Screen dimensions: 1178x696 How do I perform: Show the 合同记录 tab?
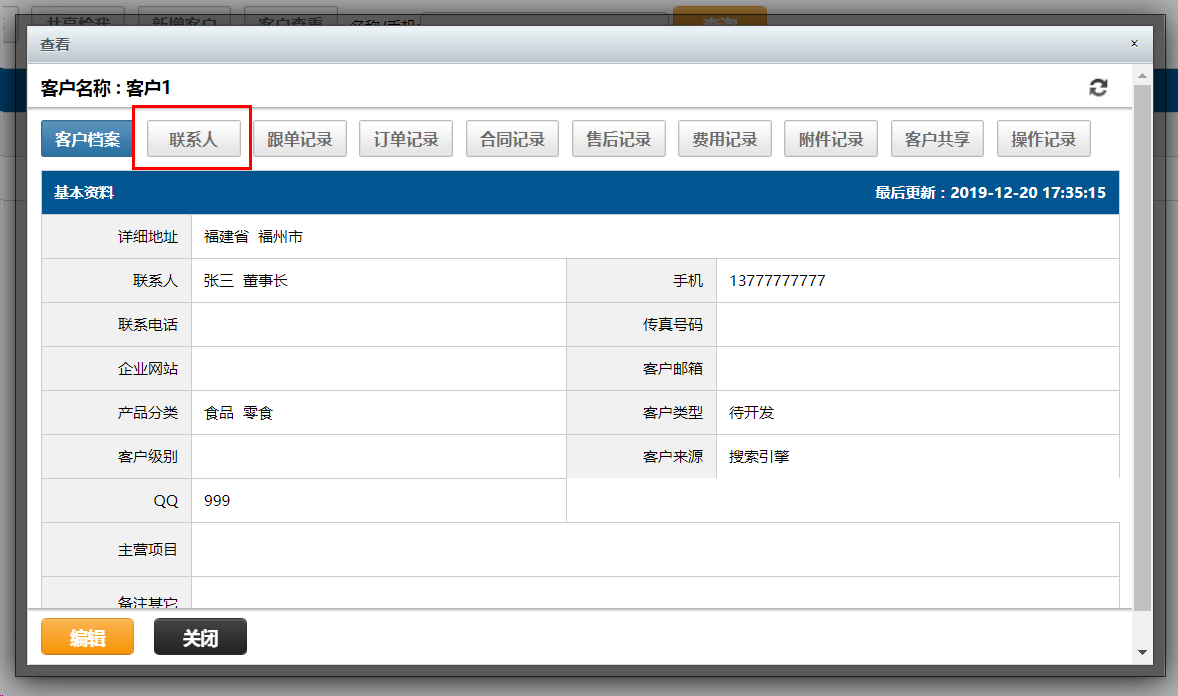[x=512, y=139]
